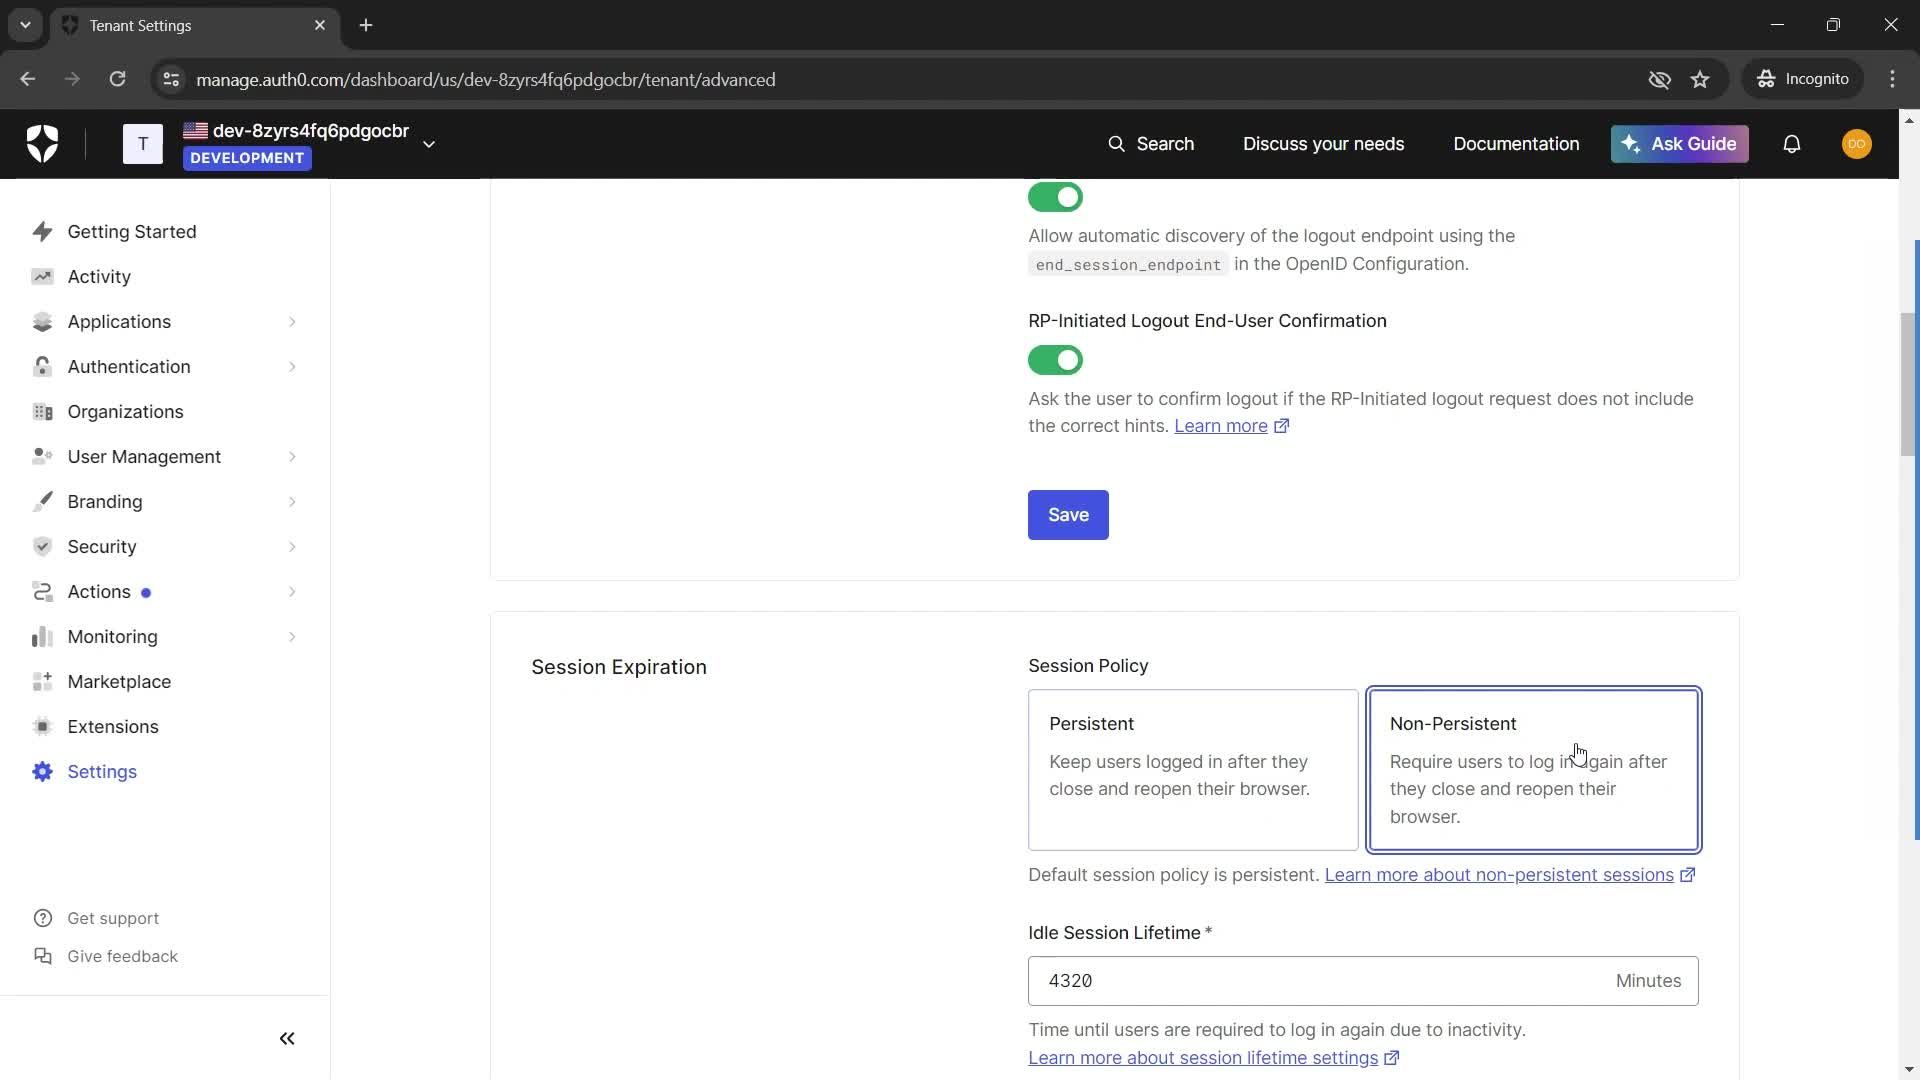Viewport: 1920px width, 1080px height.
Task: Bookmark this page with star icon
Action: tap(1700, 79)
